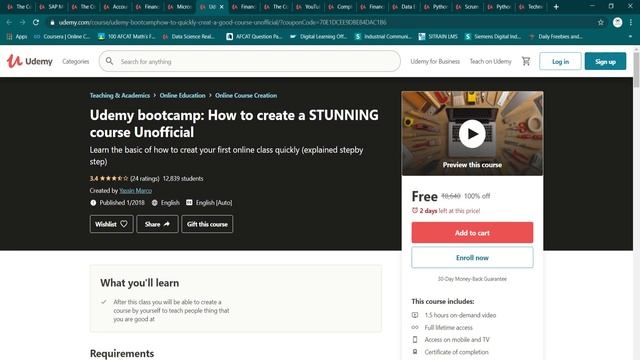Switch to the SAP browser tab
640x360 pixels.
click(x=51, y=7)
